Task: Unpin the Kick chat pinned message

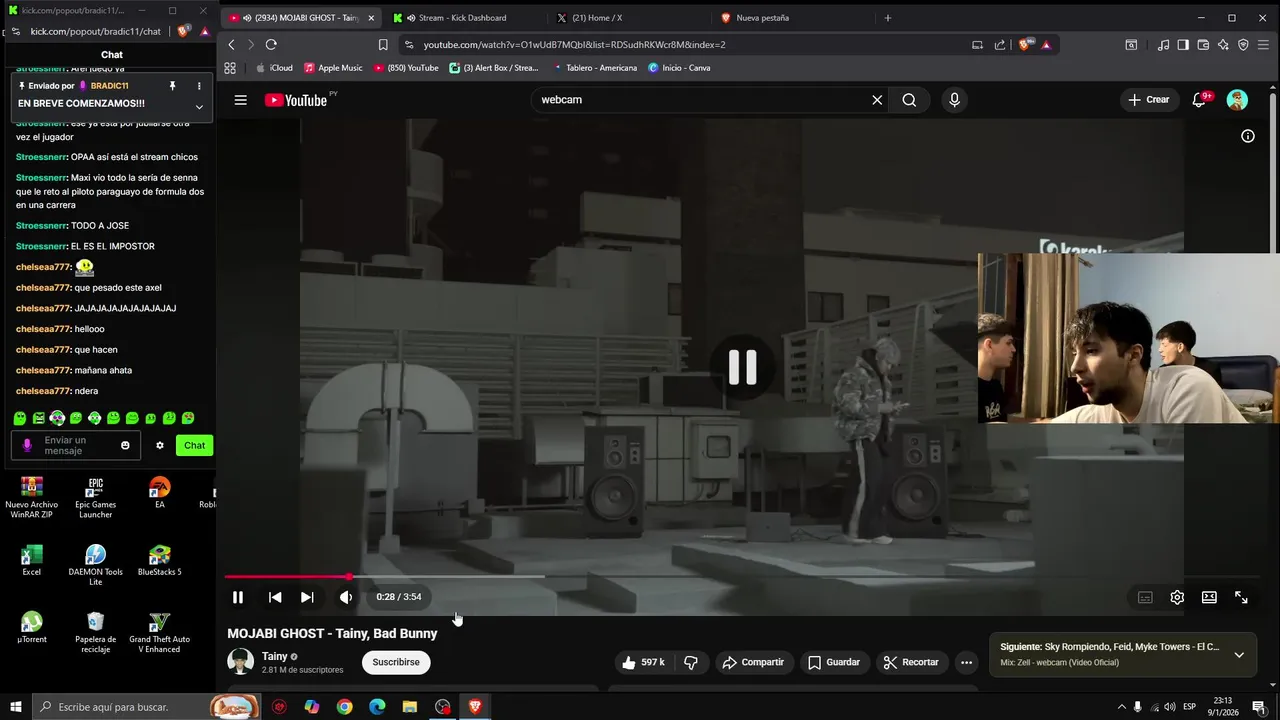Action: point(173,86)
